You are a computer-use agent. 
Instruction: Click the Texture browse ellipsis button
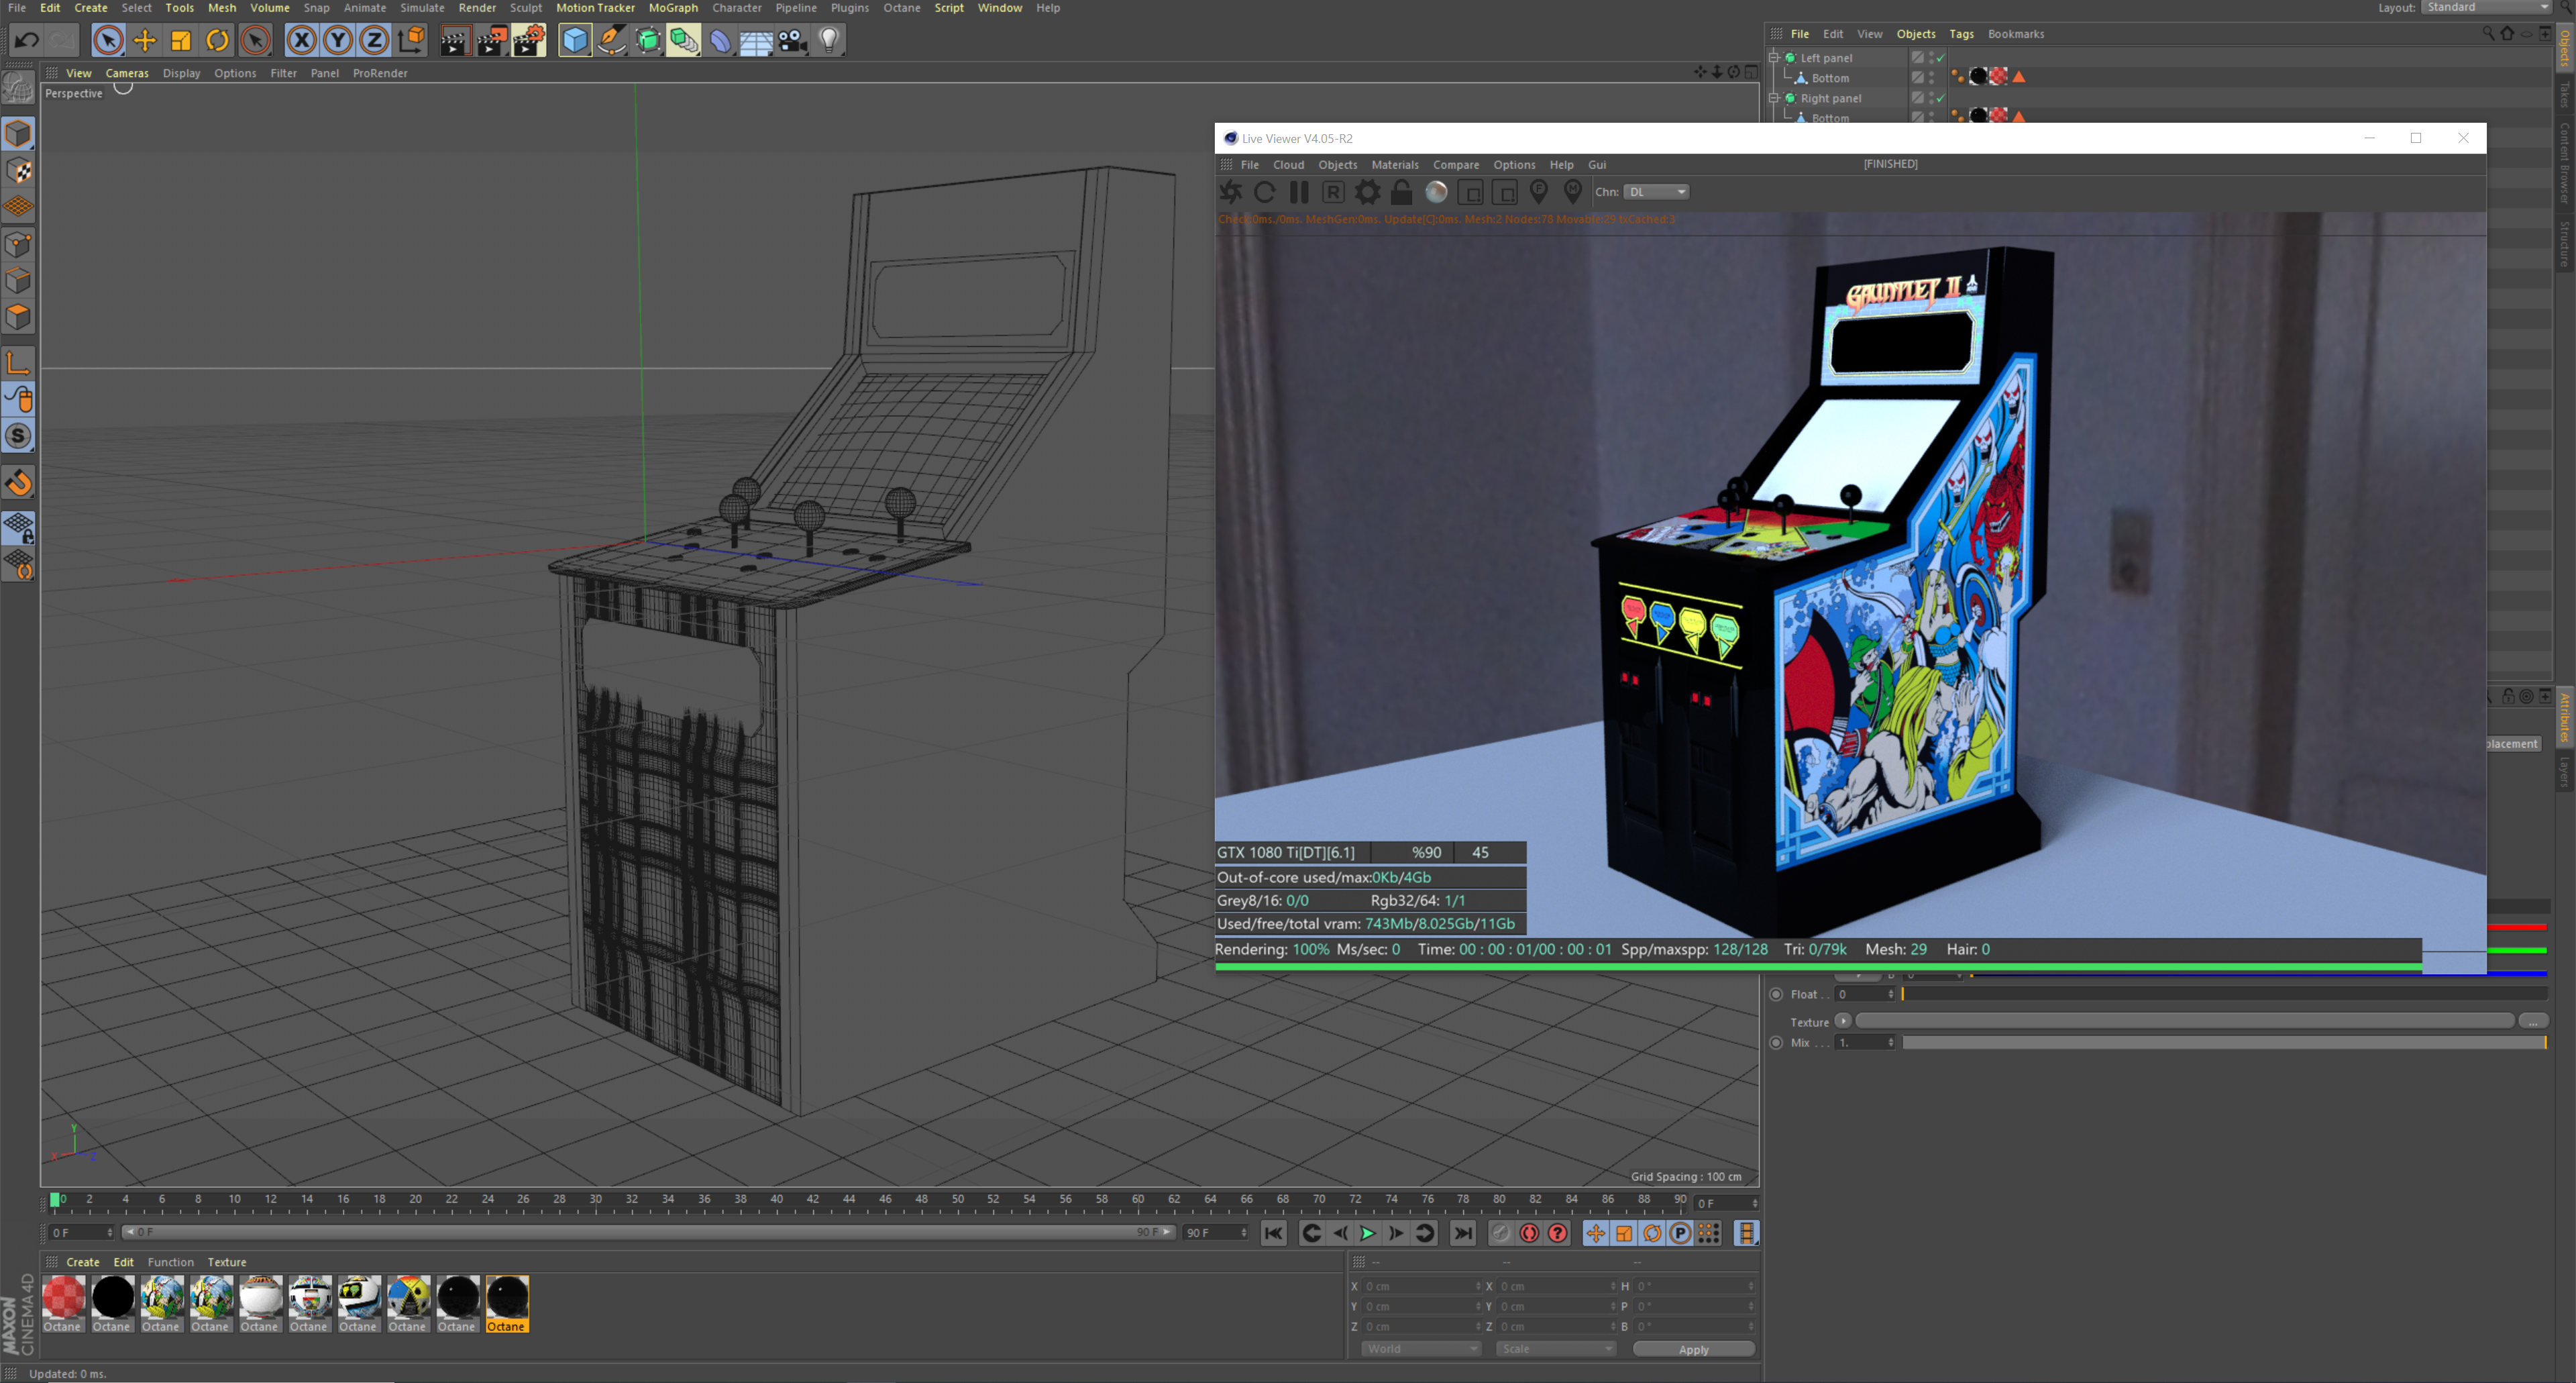2533,1021
